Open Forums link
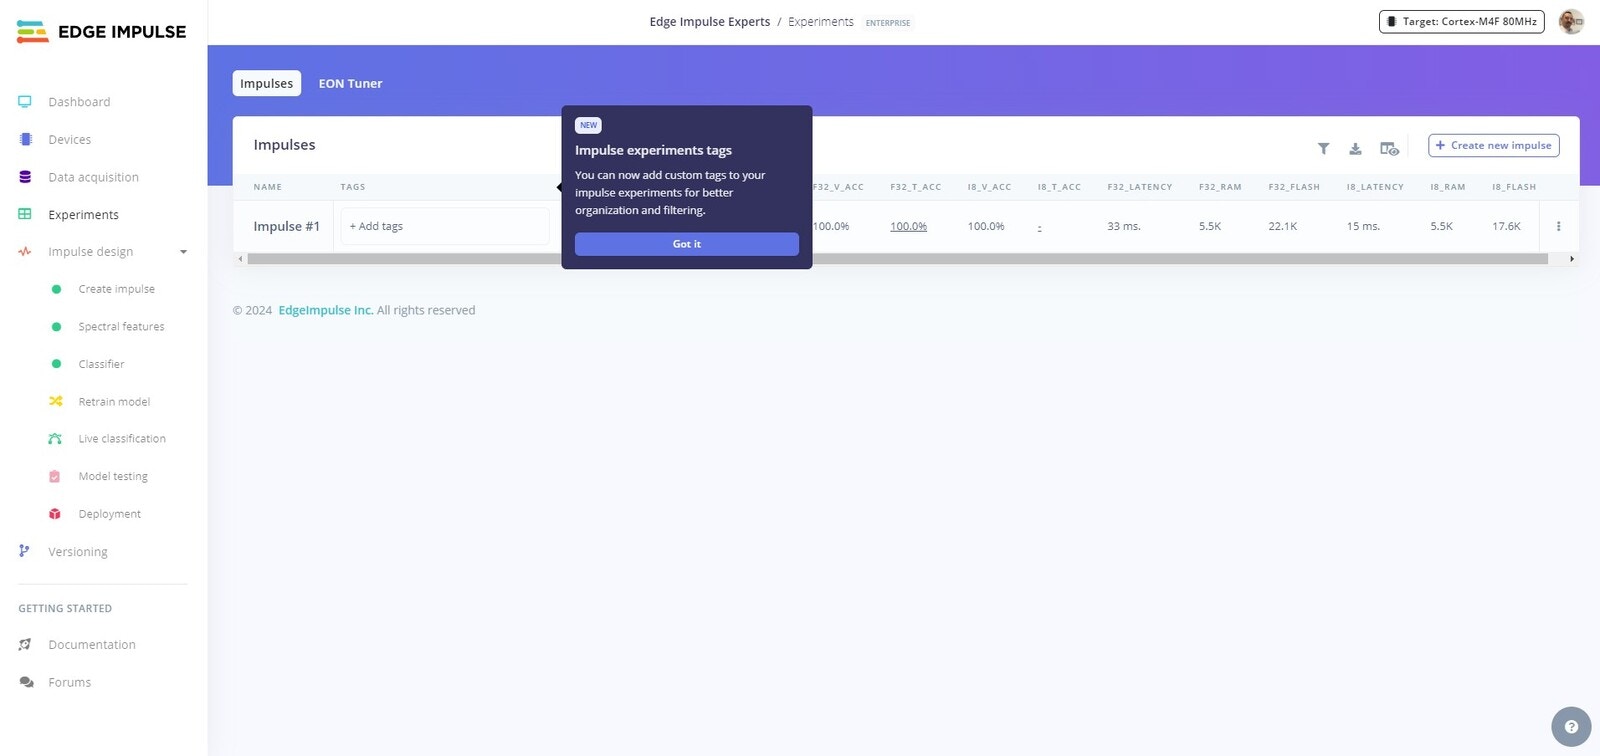Screen dimensions: 1600x756 [69, 683]
